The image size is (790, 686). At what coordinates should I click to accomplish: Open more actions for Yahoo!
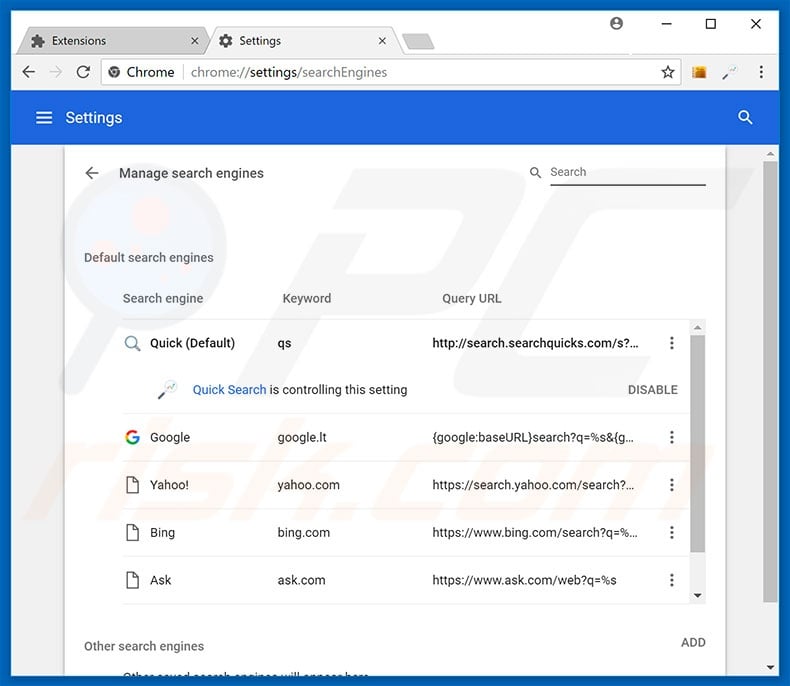tap(672, 485)
